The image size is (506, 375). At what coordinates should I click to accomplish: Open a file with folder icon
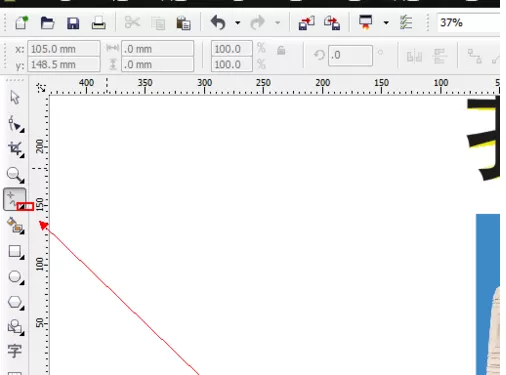tap(47, 23)
